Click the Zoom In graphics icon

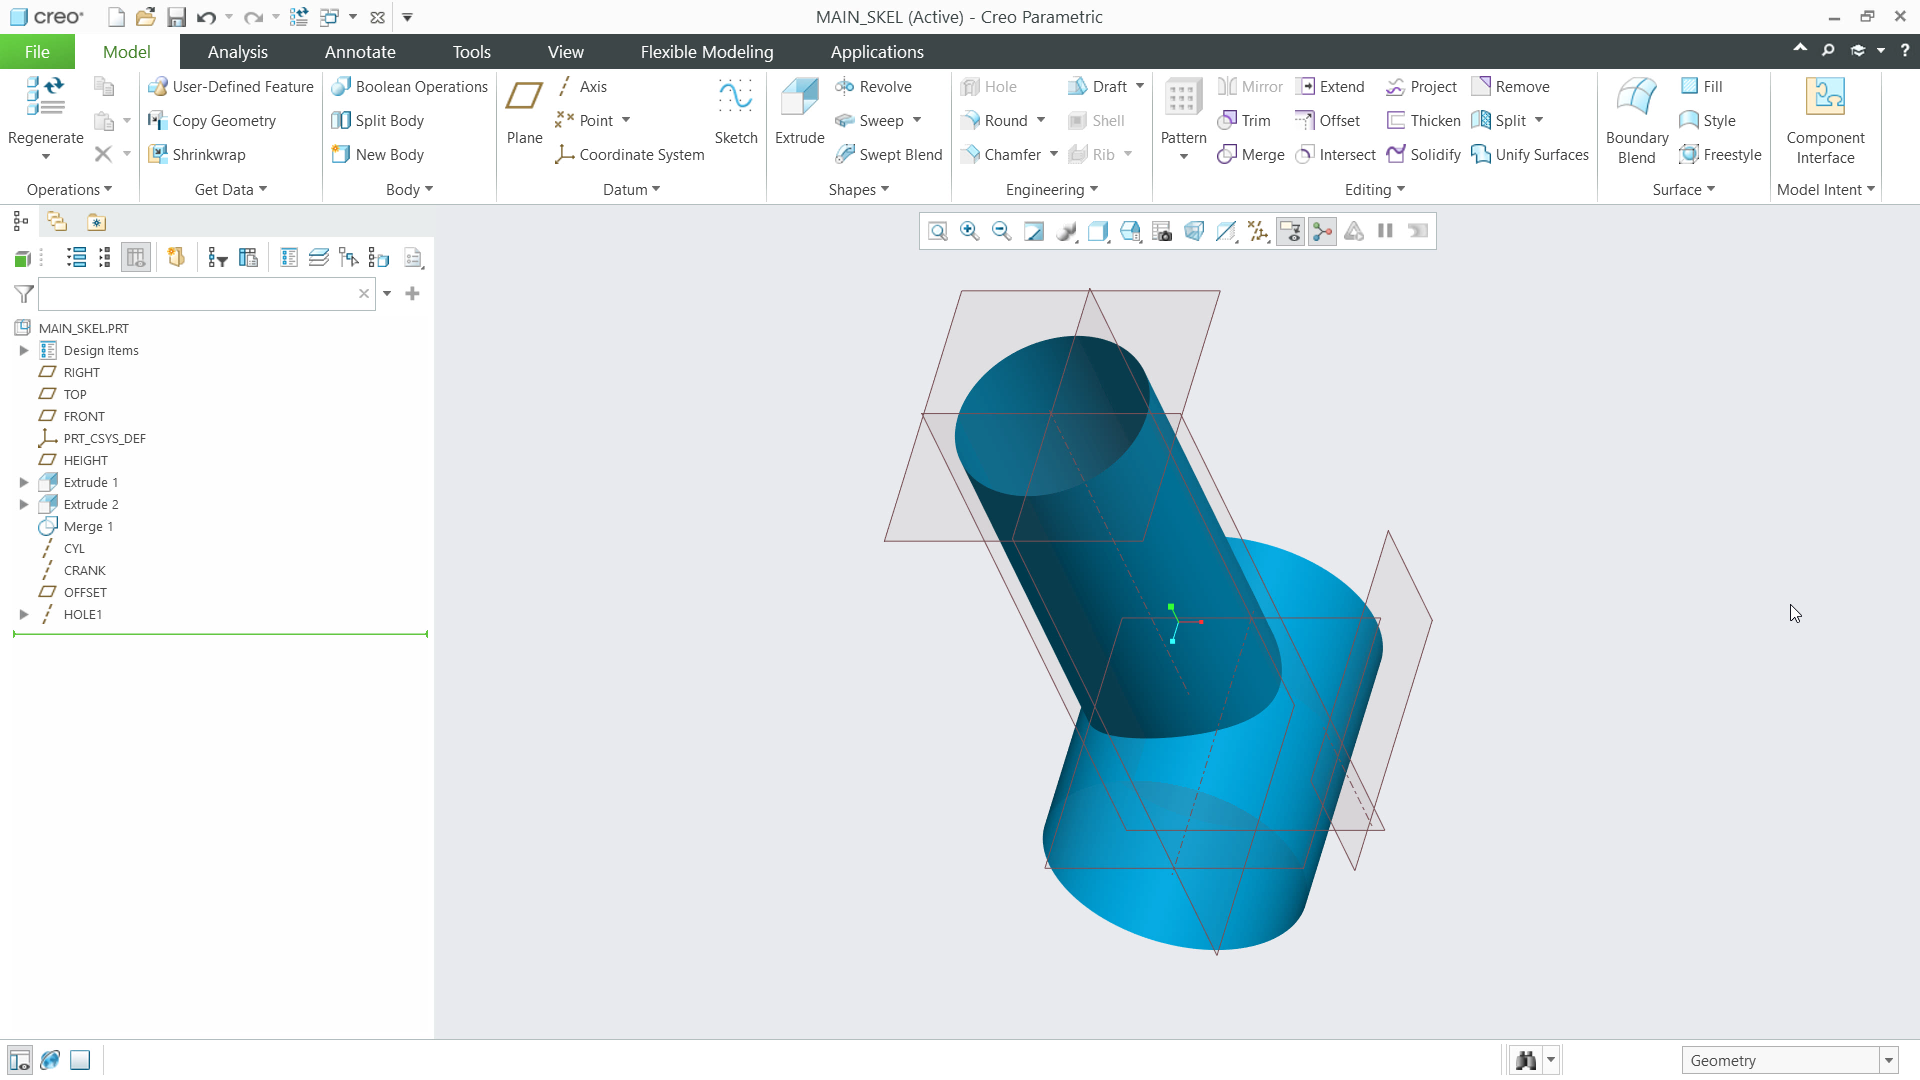[969, 232]
